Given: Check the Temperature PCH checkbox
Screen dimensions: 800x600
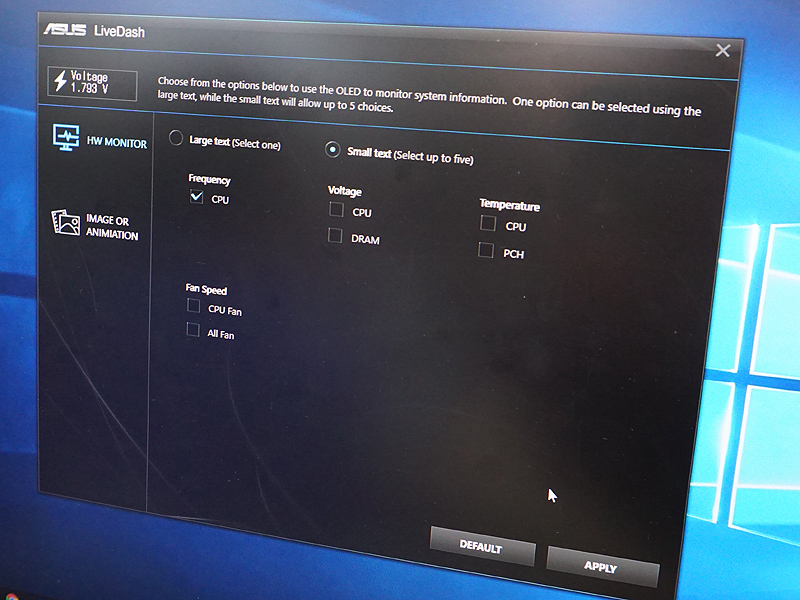Looking at the screenshot, I should pyautogui.click(x=486, y=250).
